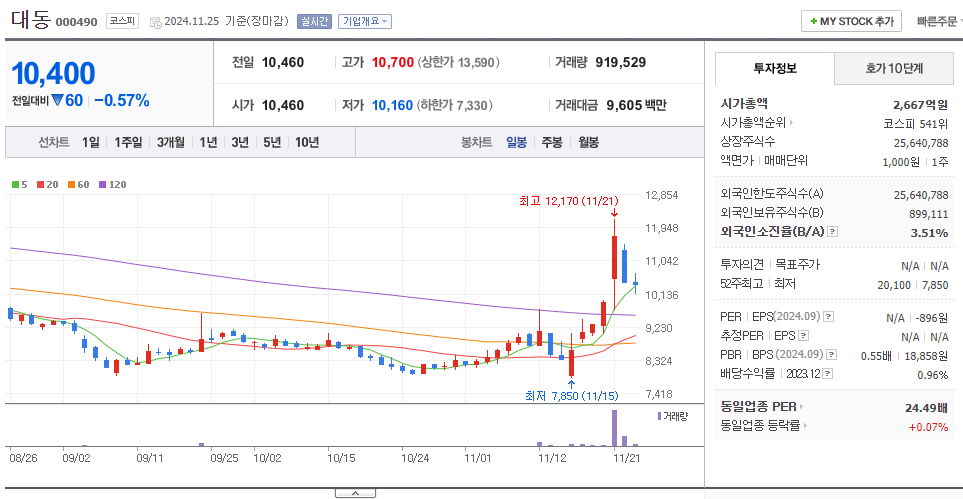Click the 고가 value 10,700
Viewport: 963px width, 499px height.
[x=393, y=62]
